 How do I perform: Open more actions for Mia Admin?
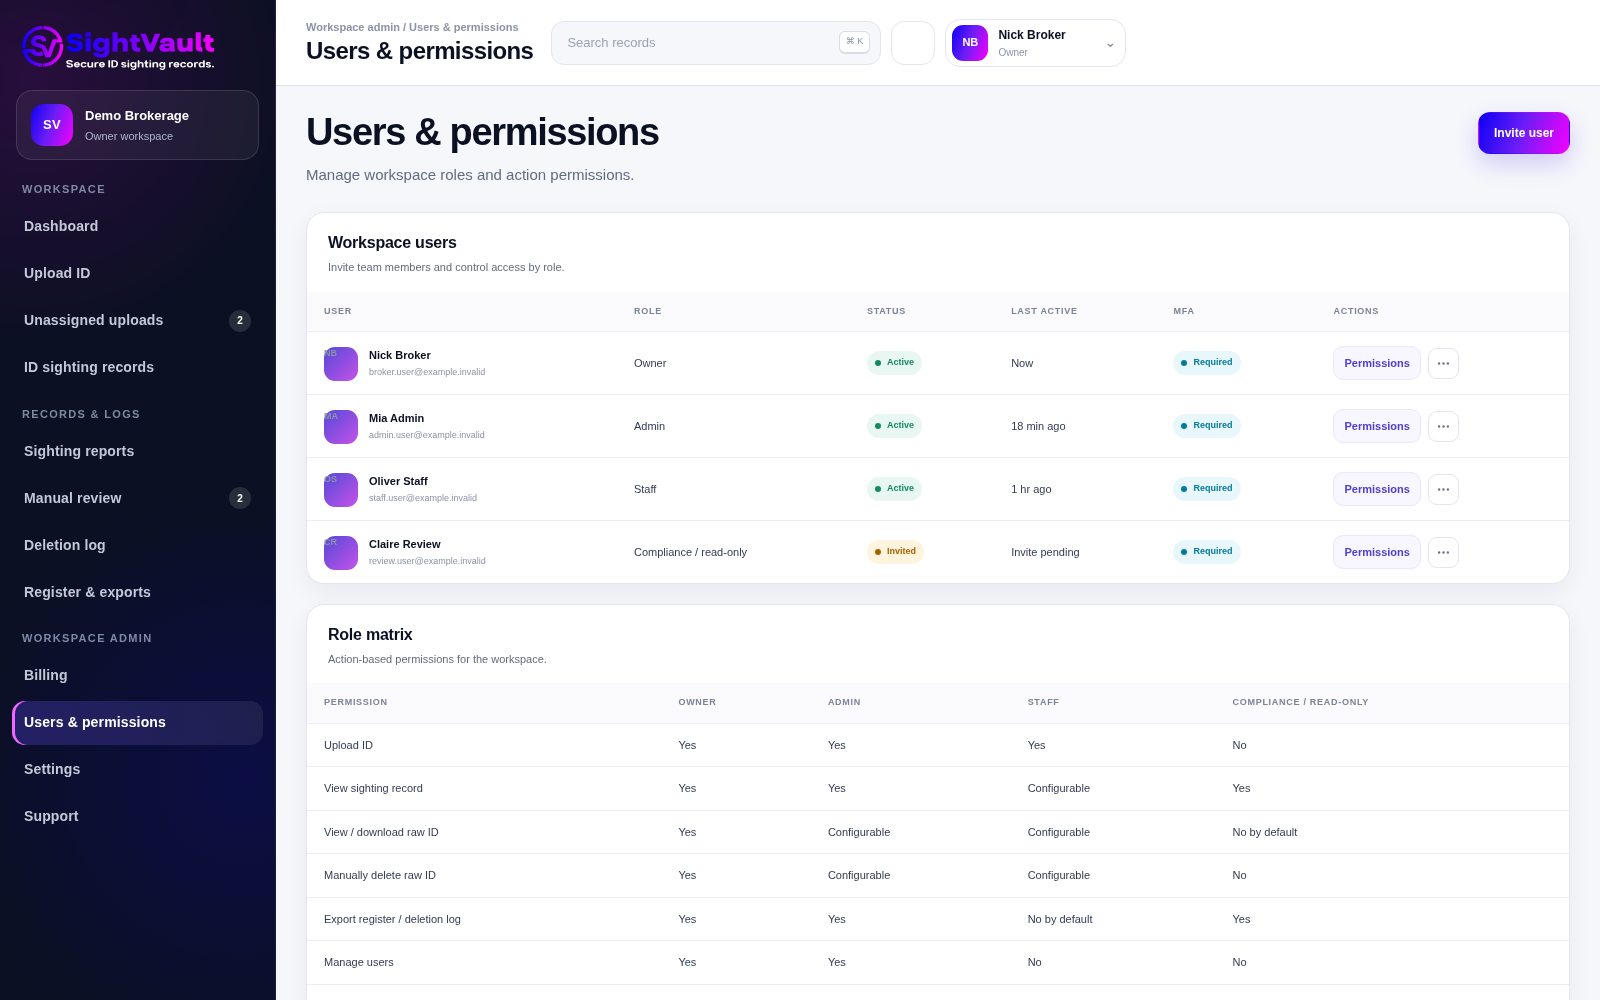pos(1443,426)
